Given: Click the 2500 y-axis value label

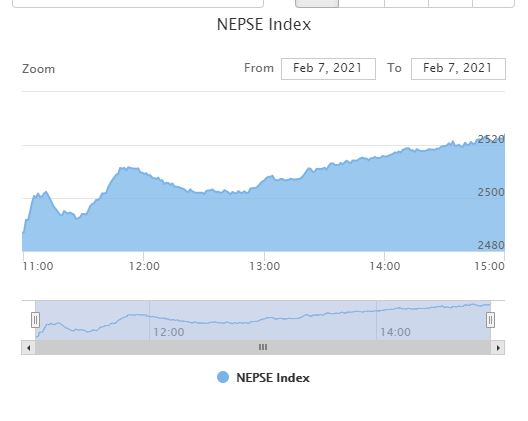Looking at the screenshot, I should tap(491, 192).
